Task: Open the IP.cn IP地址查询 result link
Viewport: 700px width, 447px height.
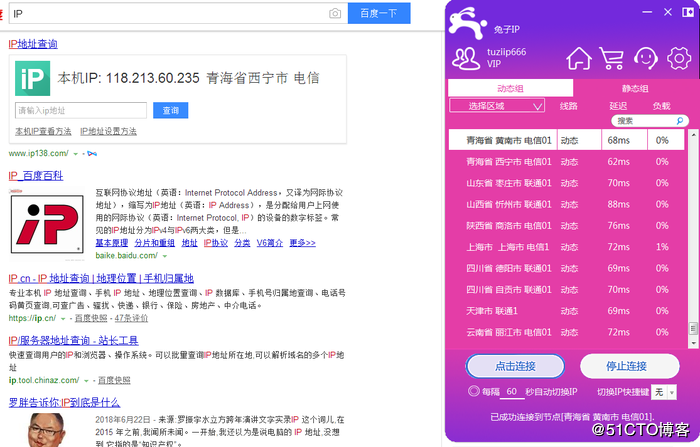Action: [101, 279]
